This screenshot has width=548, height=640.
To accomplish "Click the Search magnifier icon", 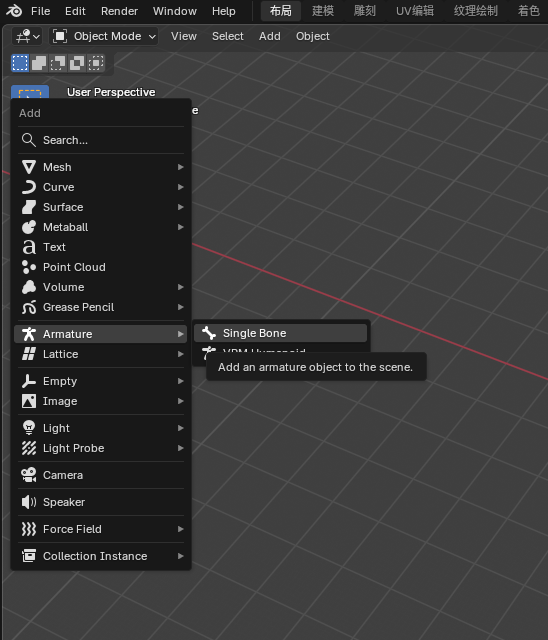I will [x=29, y=140].
